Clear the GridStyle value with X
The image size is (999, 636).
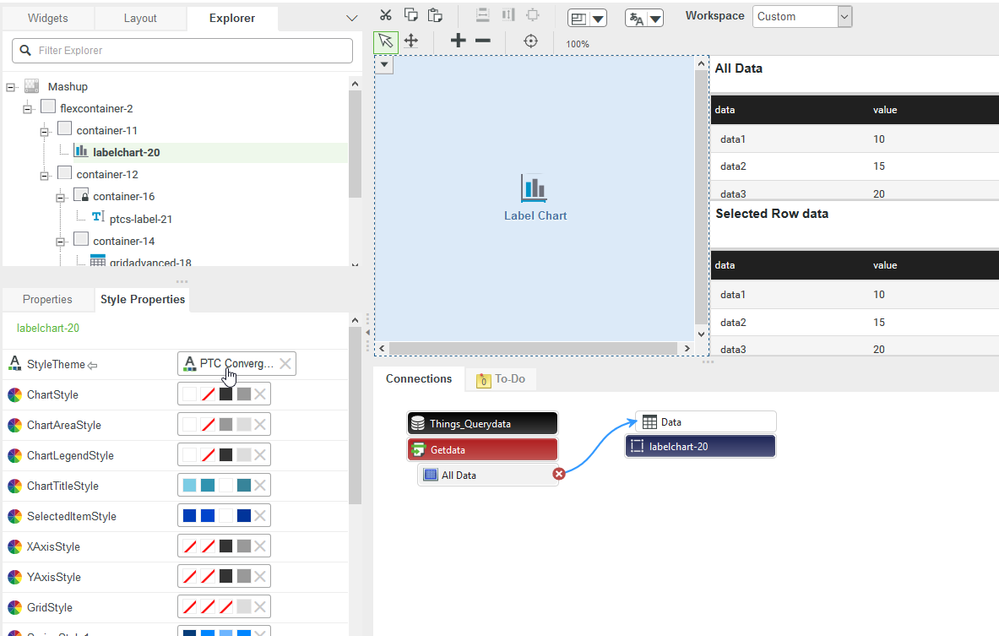tap(260, 607)
